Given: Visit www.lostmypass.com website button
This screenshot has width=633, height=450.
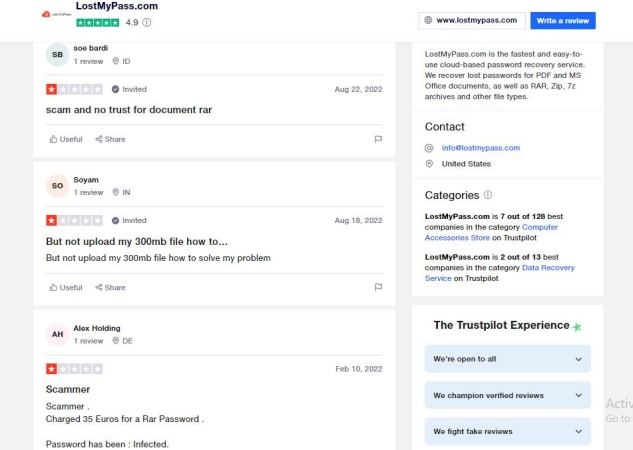Looking at the screenshot, I should pyautogui.click(x=472, y=21).
